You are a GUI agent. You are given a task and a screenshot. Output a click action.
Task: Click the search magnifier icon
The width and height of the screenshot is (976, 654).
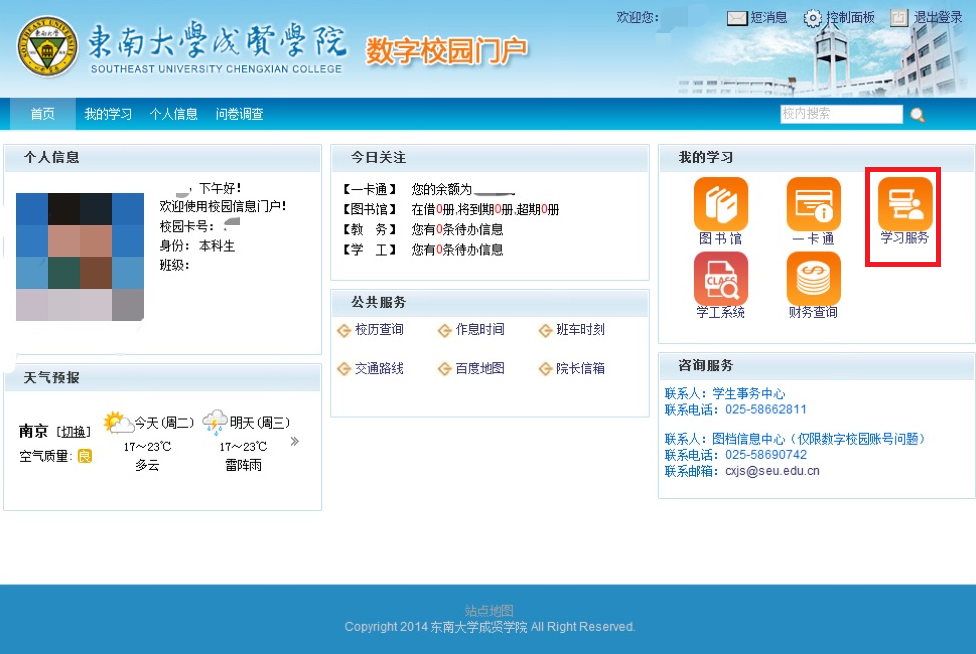tap(917, 115)
